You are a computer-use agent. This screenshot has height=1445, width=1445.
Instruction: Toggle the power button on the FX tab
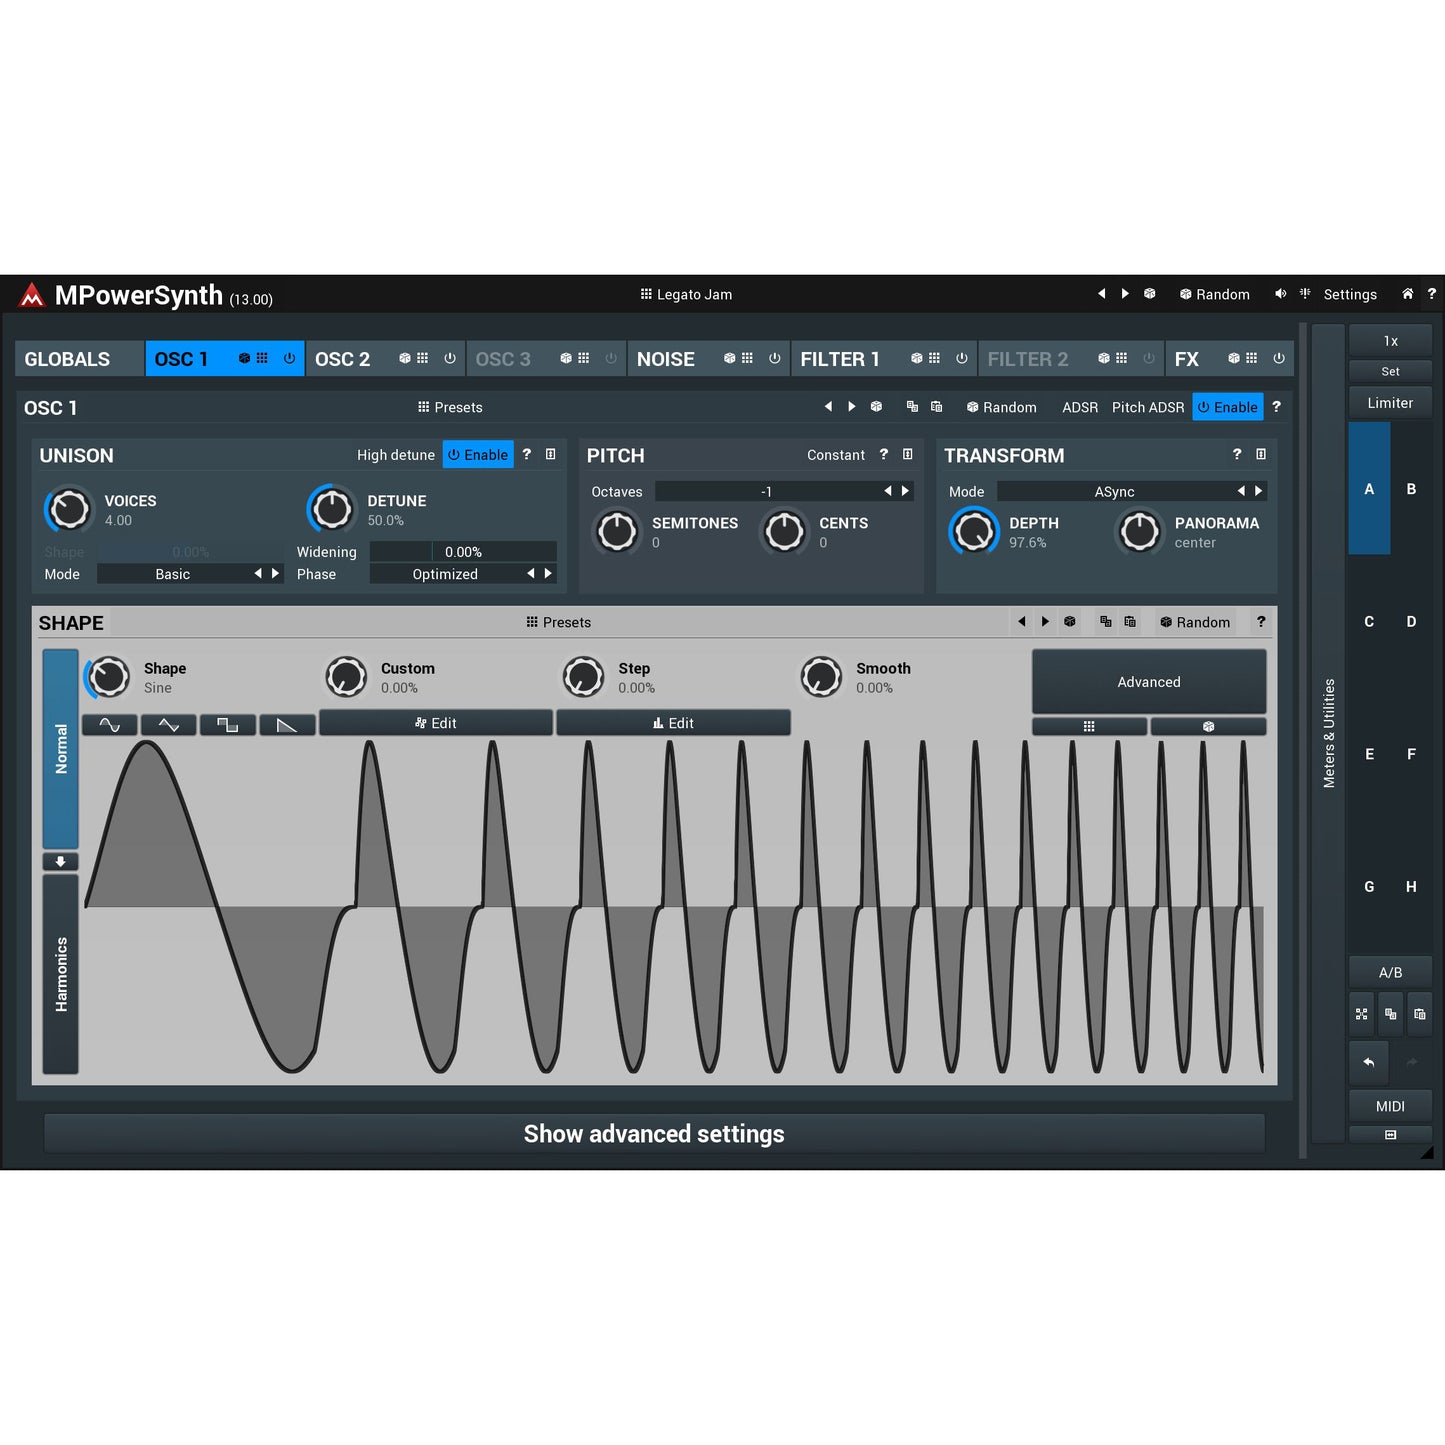click(x=1280, y=358)
